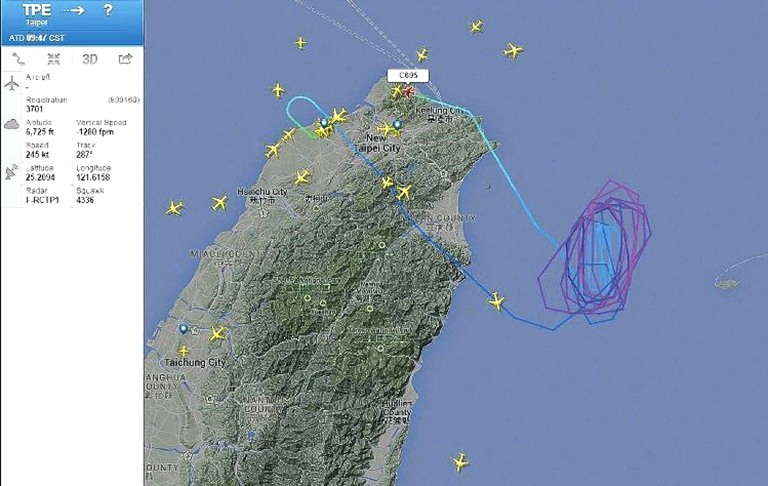
Task: Click the cloud altitude icon in sidebar
Action: 12,124
